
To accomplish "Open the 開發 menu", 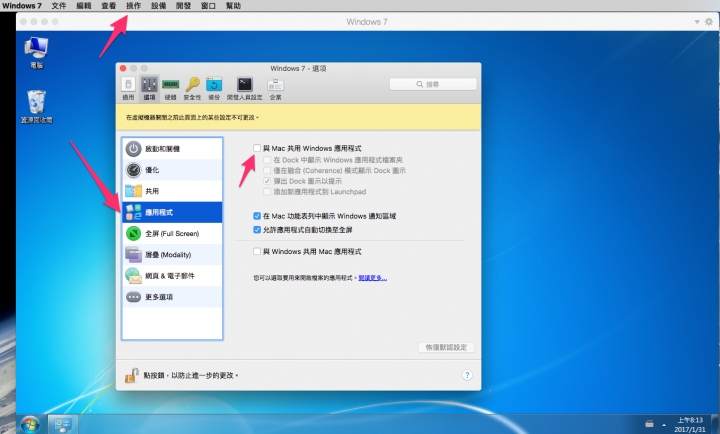I will (183, 6).
